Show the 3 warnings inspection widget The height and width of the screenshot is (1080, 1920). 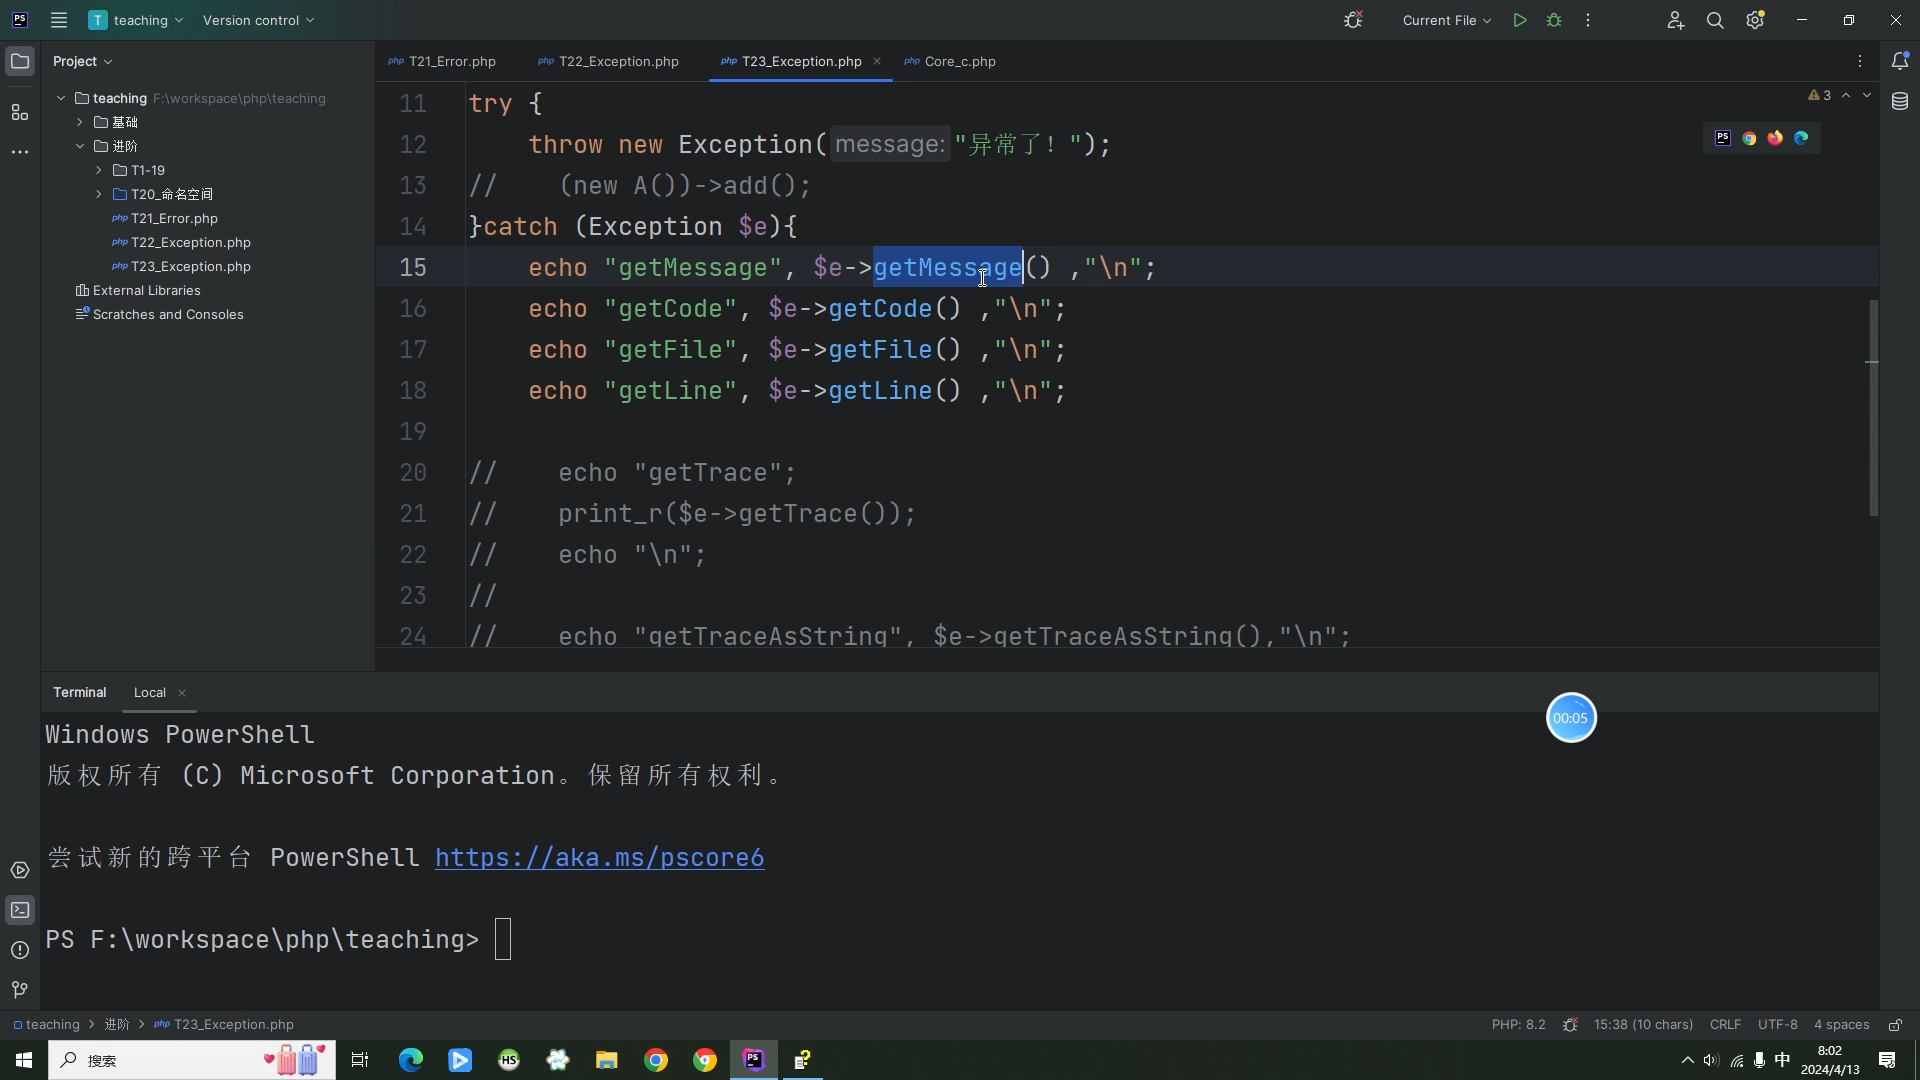(1819, 95)
